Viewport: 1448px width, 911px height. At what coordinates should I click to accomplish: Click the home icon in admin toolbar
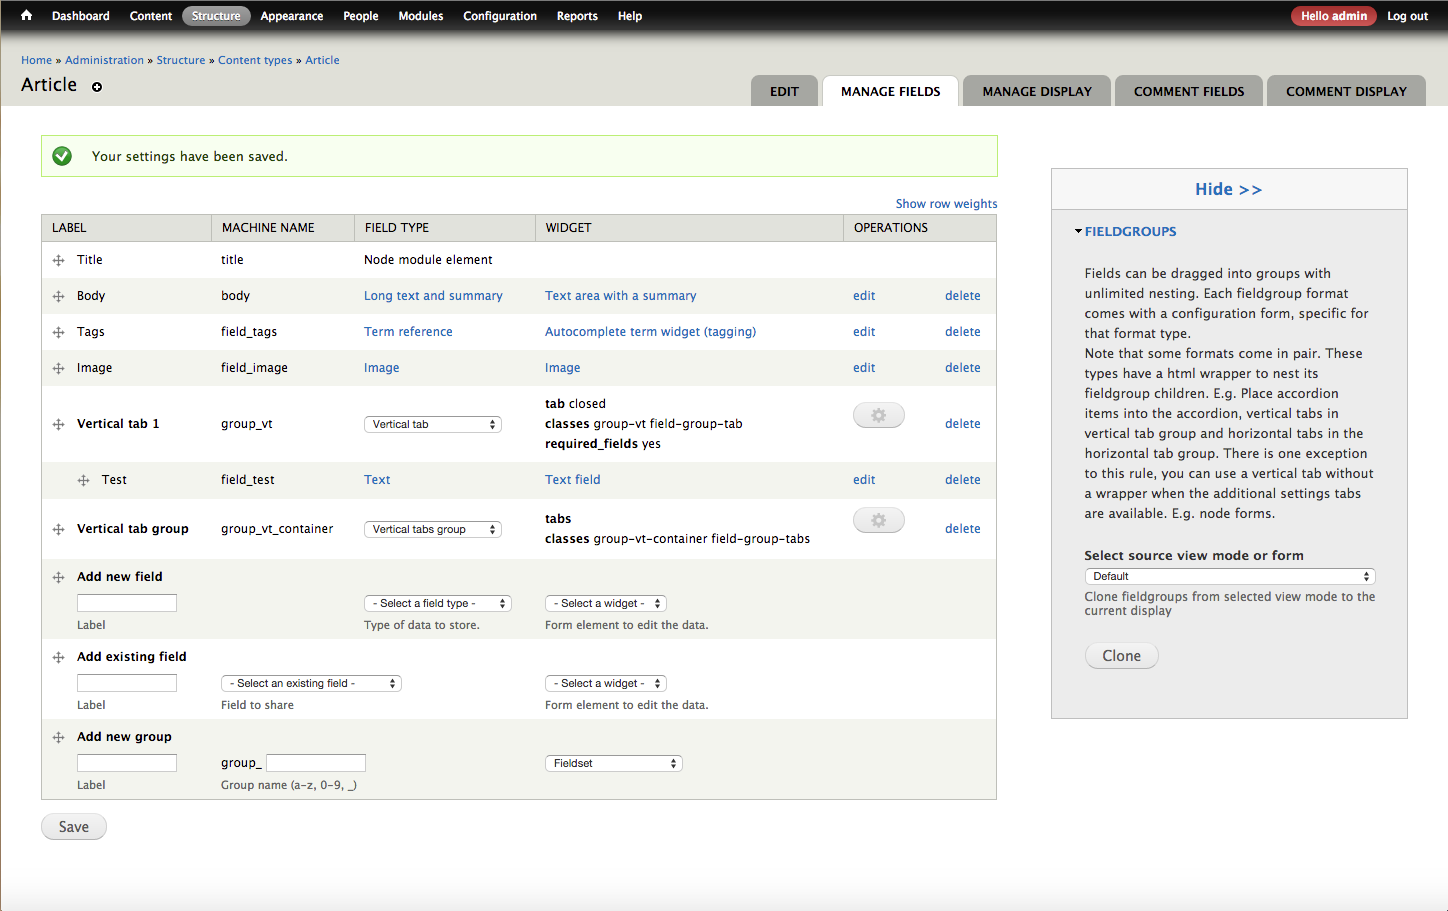(26, 16)
